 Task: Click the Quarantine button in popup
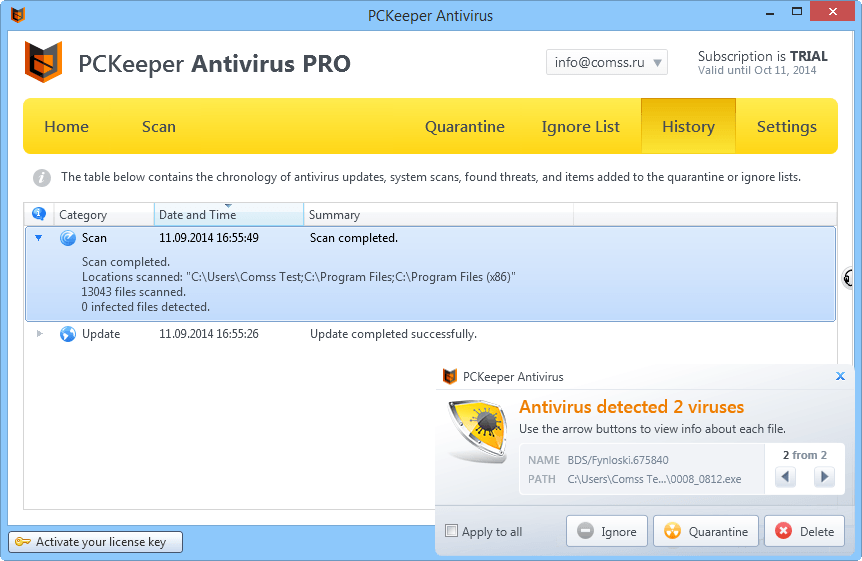pyautogui.click(x=706, y=531)
